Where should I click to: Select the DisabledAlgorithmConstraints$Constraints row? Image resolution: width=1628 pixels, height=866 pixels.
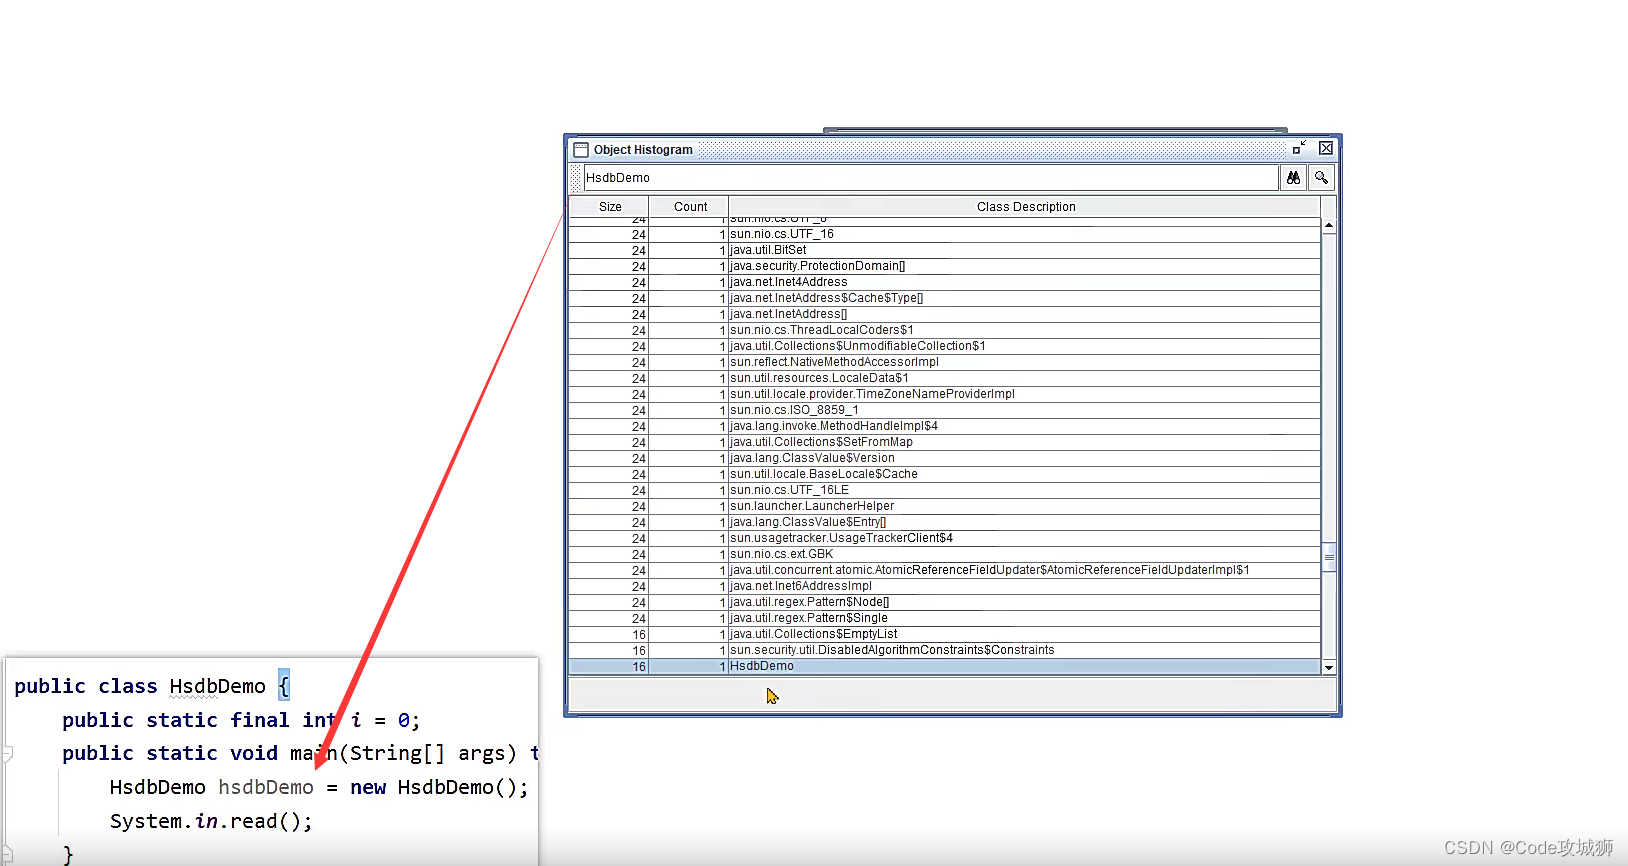tap(945, 650)
